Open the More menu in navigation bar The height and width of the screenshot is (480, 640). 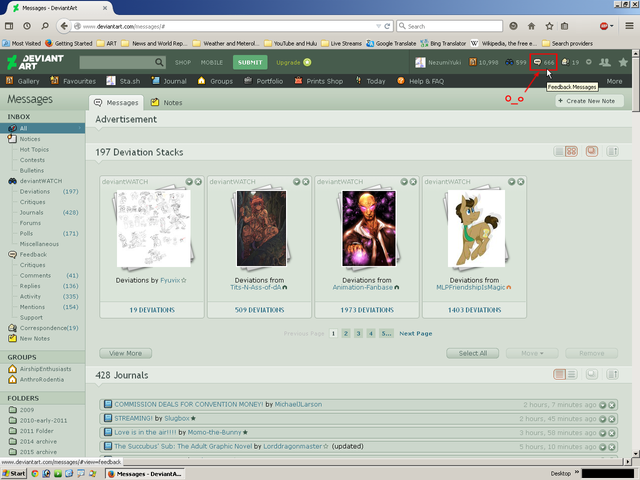pyautogui.click(x=614, y=81)
